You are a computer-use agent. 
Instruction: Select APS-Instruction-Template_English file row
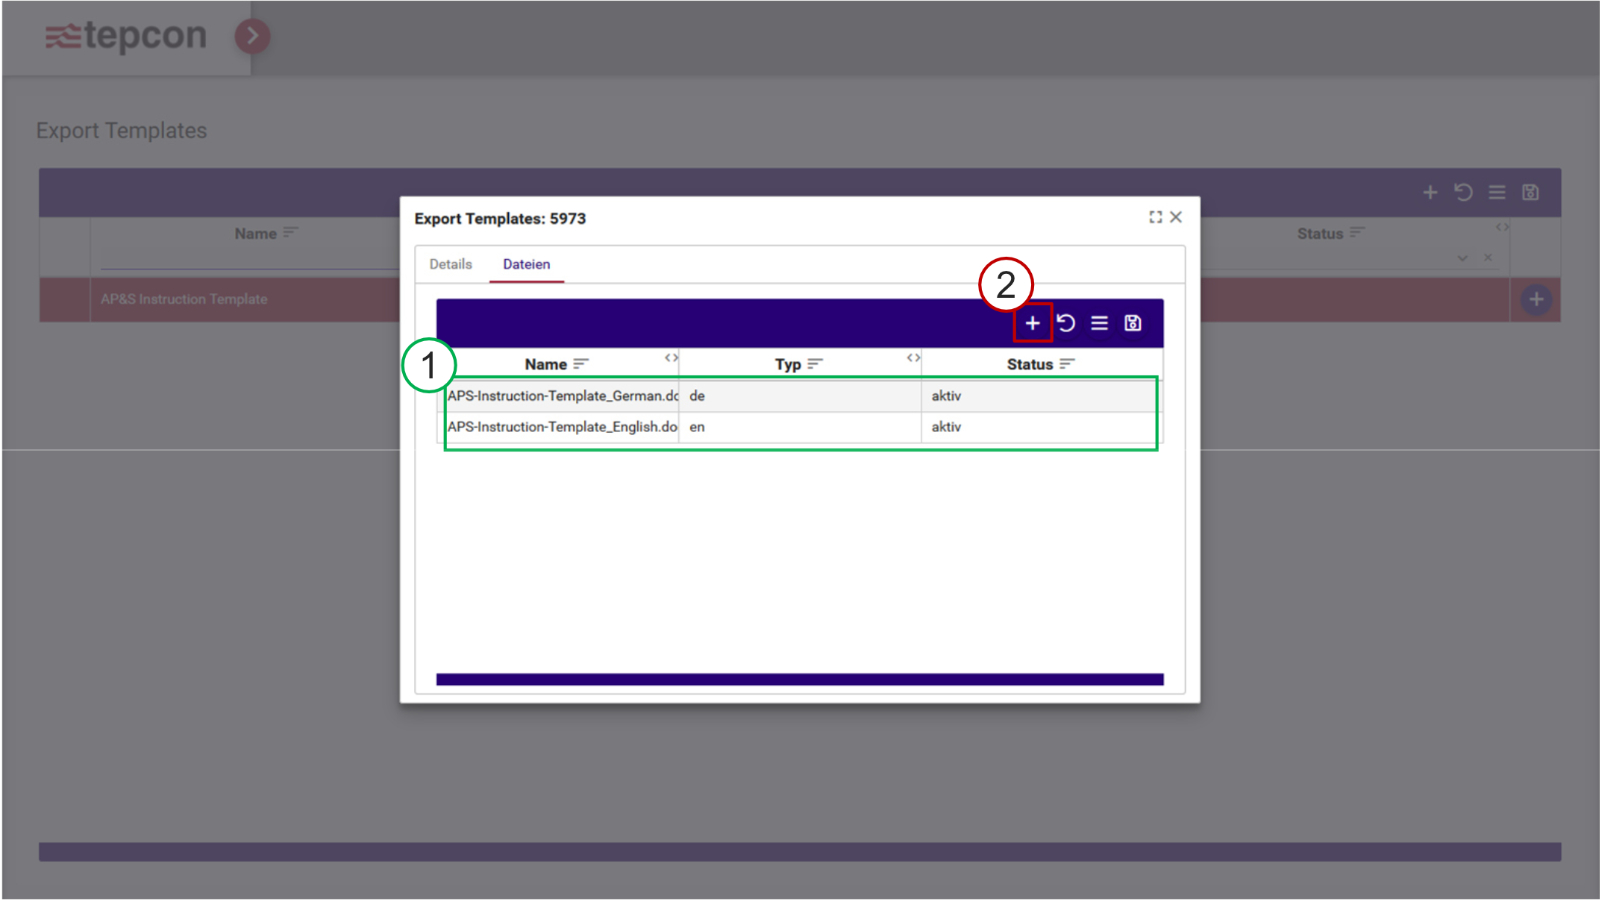click(x=562, y=427)
